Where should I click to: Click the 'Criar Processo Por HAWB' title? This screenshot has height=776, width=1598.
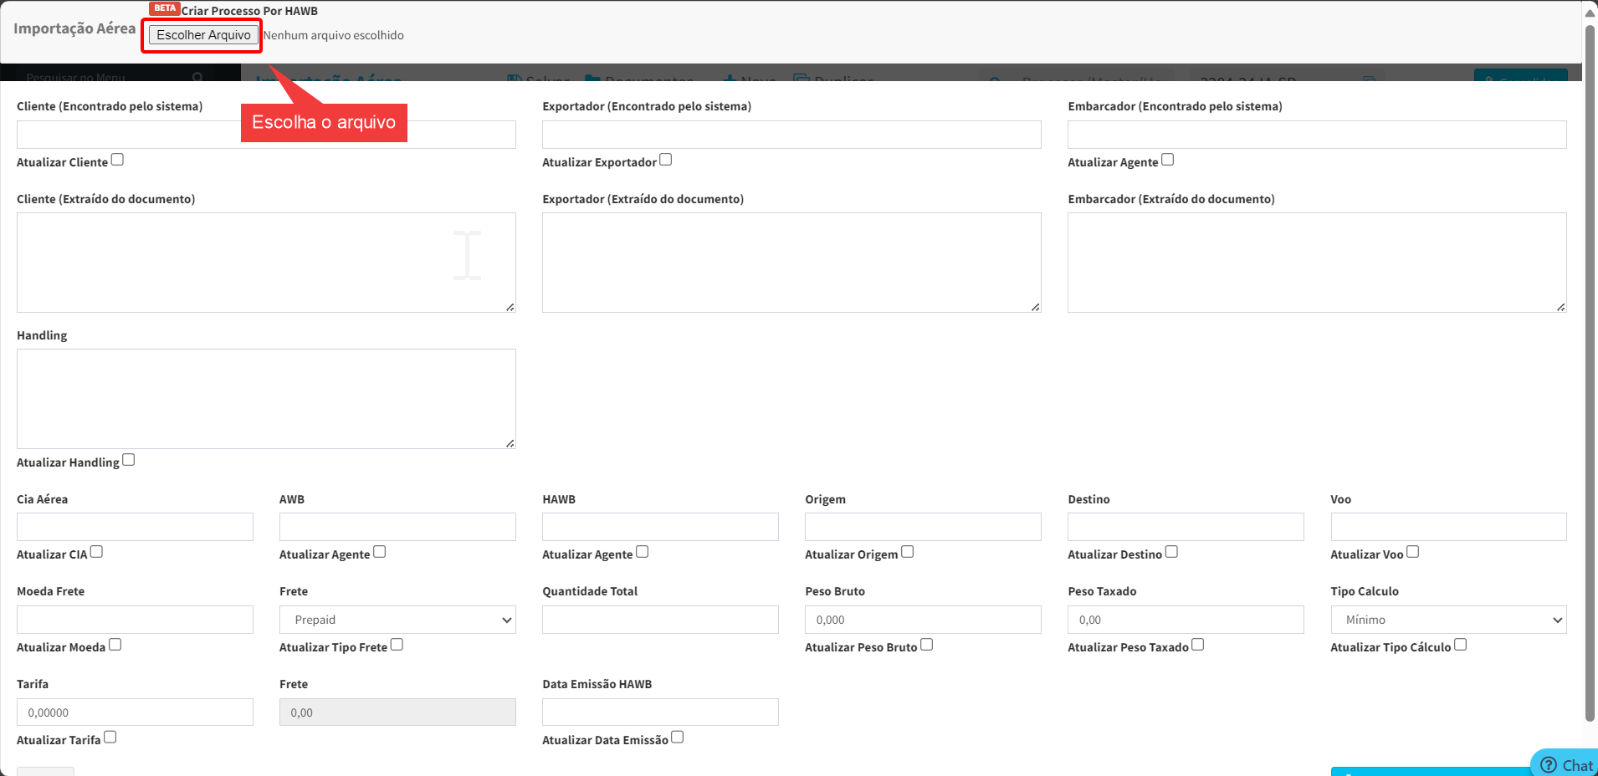250,11
